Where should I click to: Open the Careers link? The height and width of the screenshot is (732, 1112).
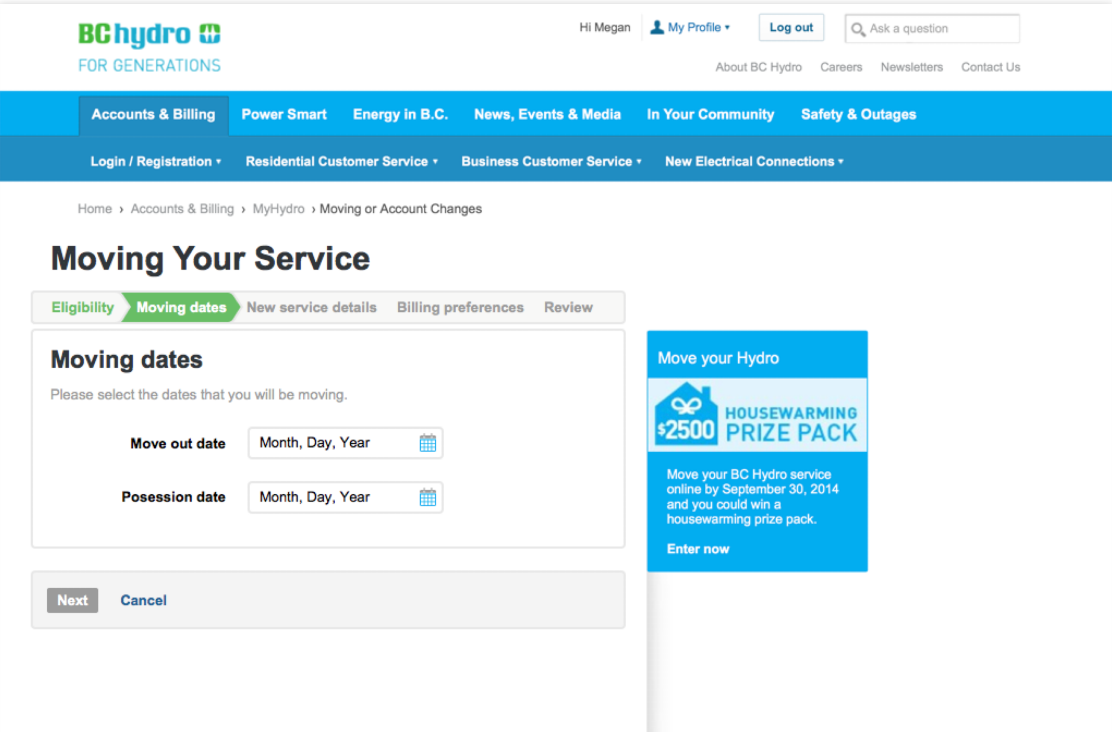(x=841, y=67)
